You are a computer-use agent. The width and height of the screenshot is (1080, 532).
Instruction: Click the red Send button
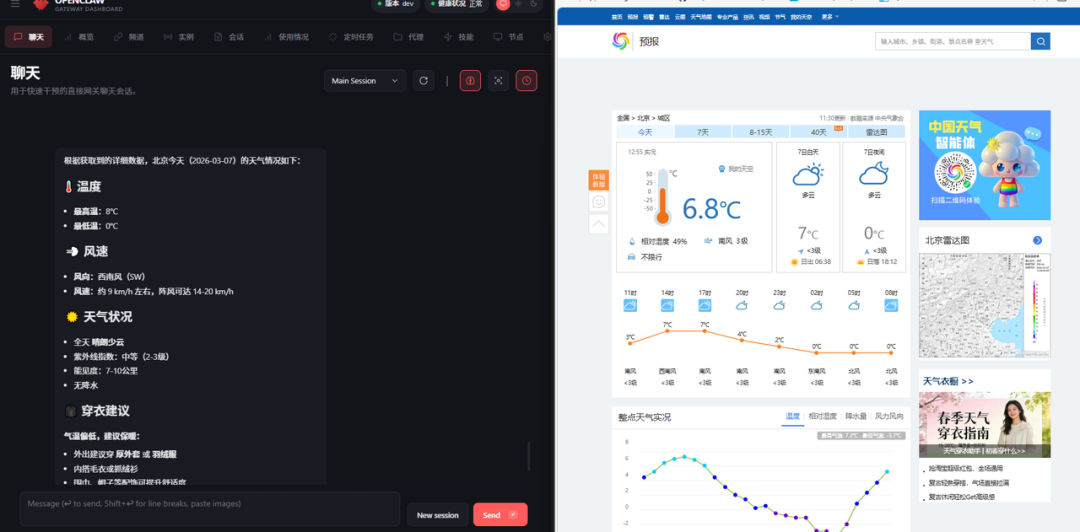[x=500, y=515]
